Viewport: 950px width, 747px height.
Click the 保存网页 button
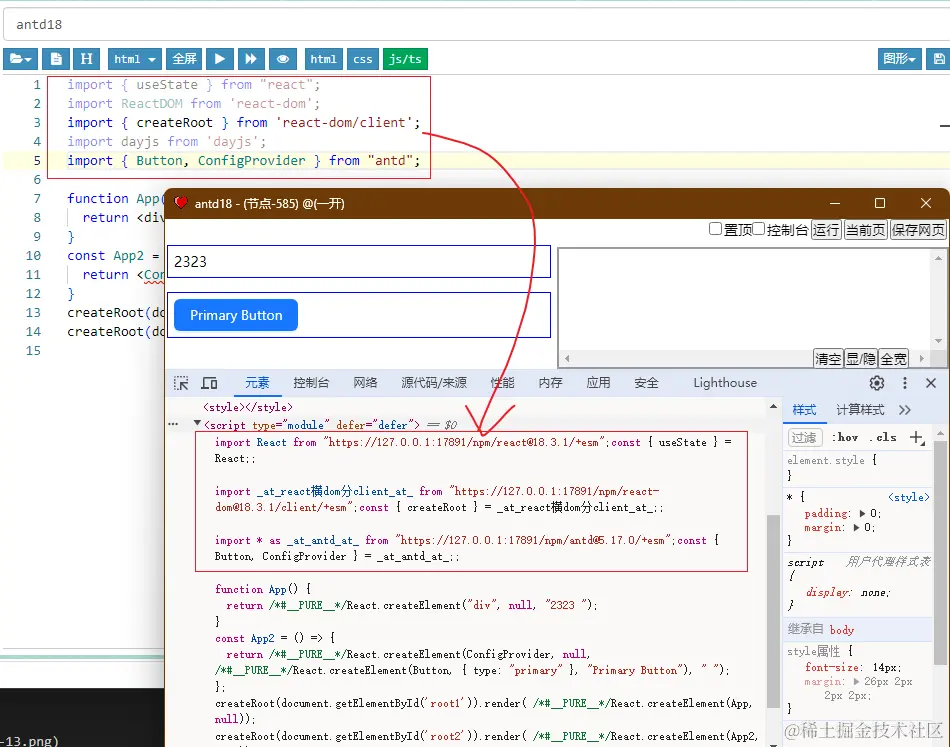click(x=918, y=230)
